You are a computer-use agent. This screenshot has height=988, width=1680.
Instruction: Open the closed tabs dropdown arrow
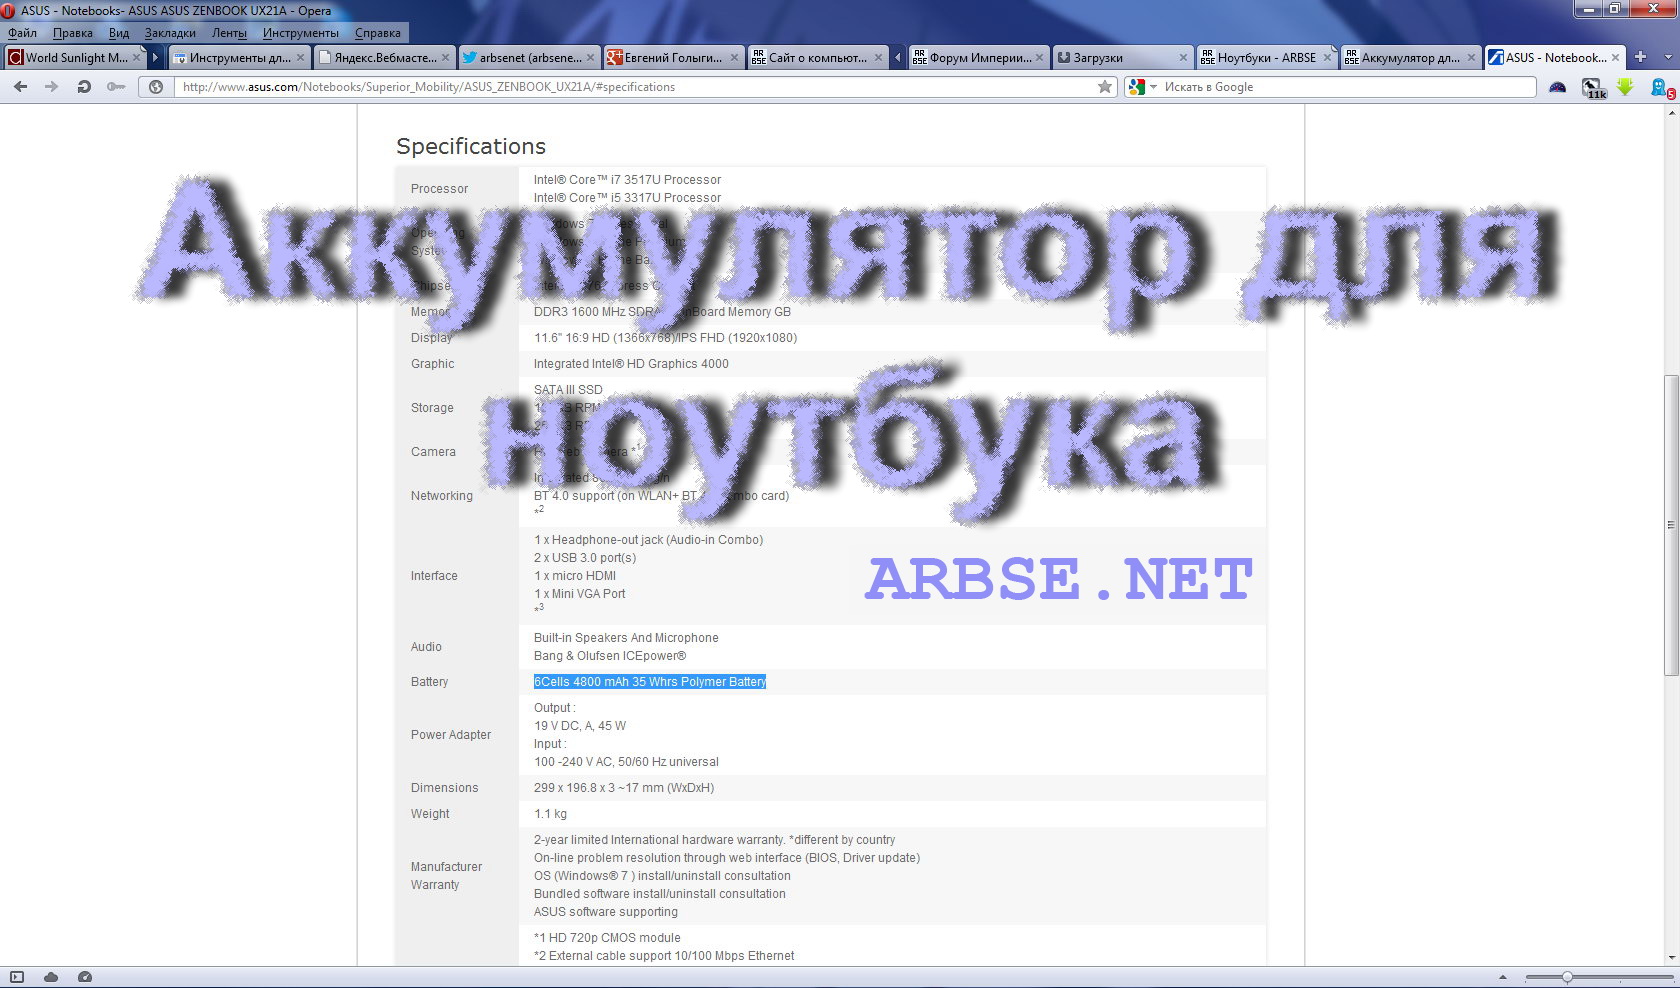point(1666,57)
